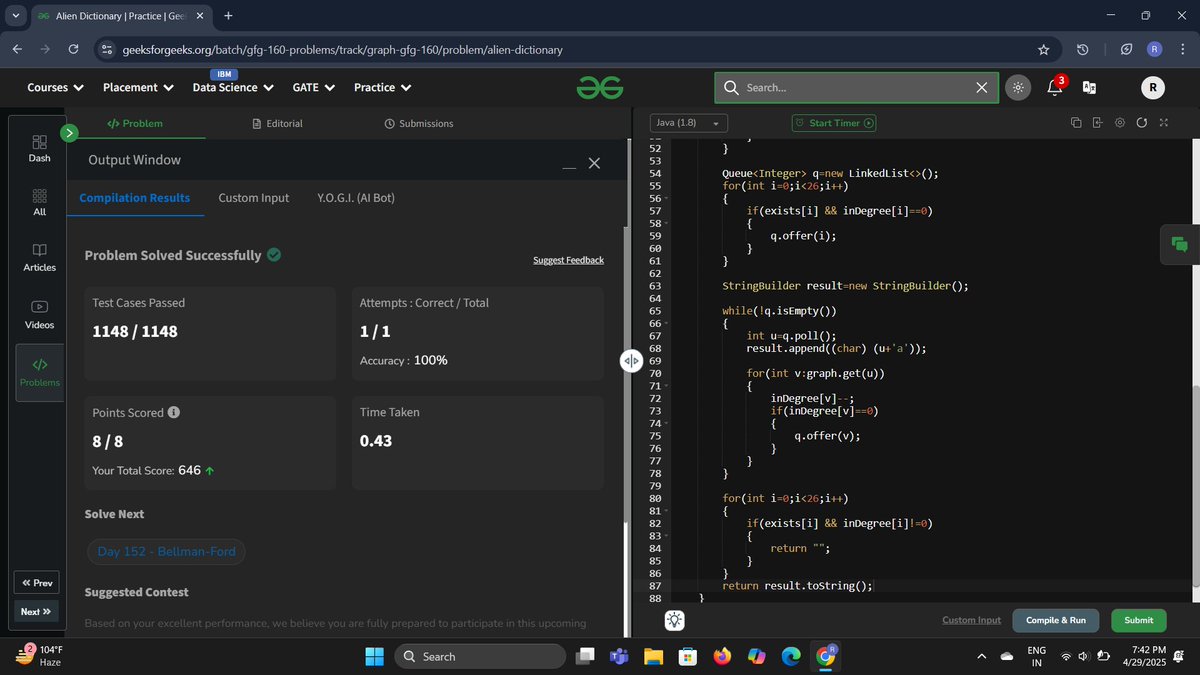Click the lightbulb hint icon
The image size is (1200, 675).
pos(675,620)
